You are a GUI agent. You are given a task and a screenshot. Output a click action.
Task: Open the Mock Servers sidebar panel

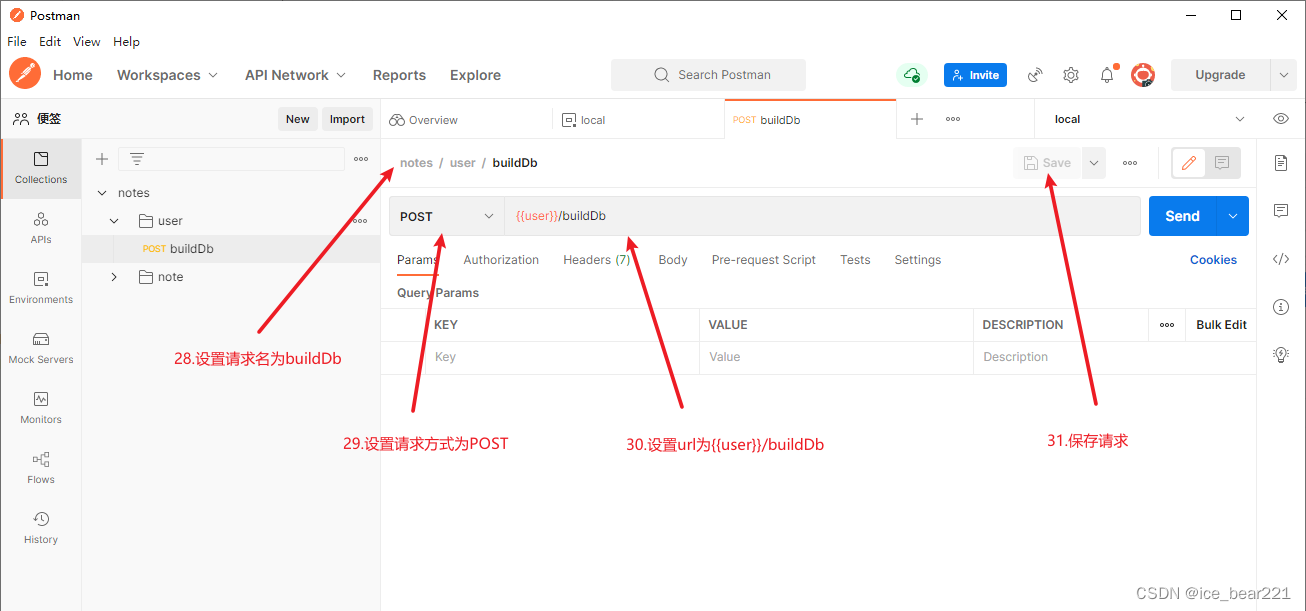pos(41,348)
